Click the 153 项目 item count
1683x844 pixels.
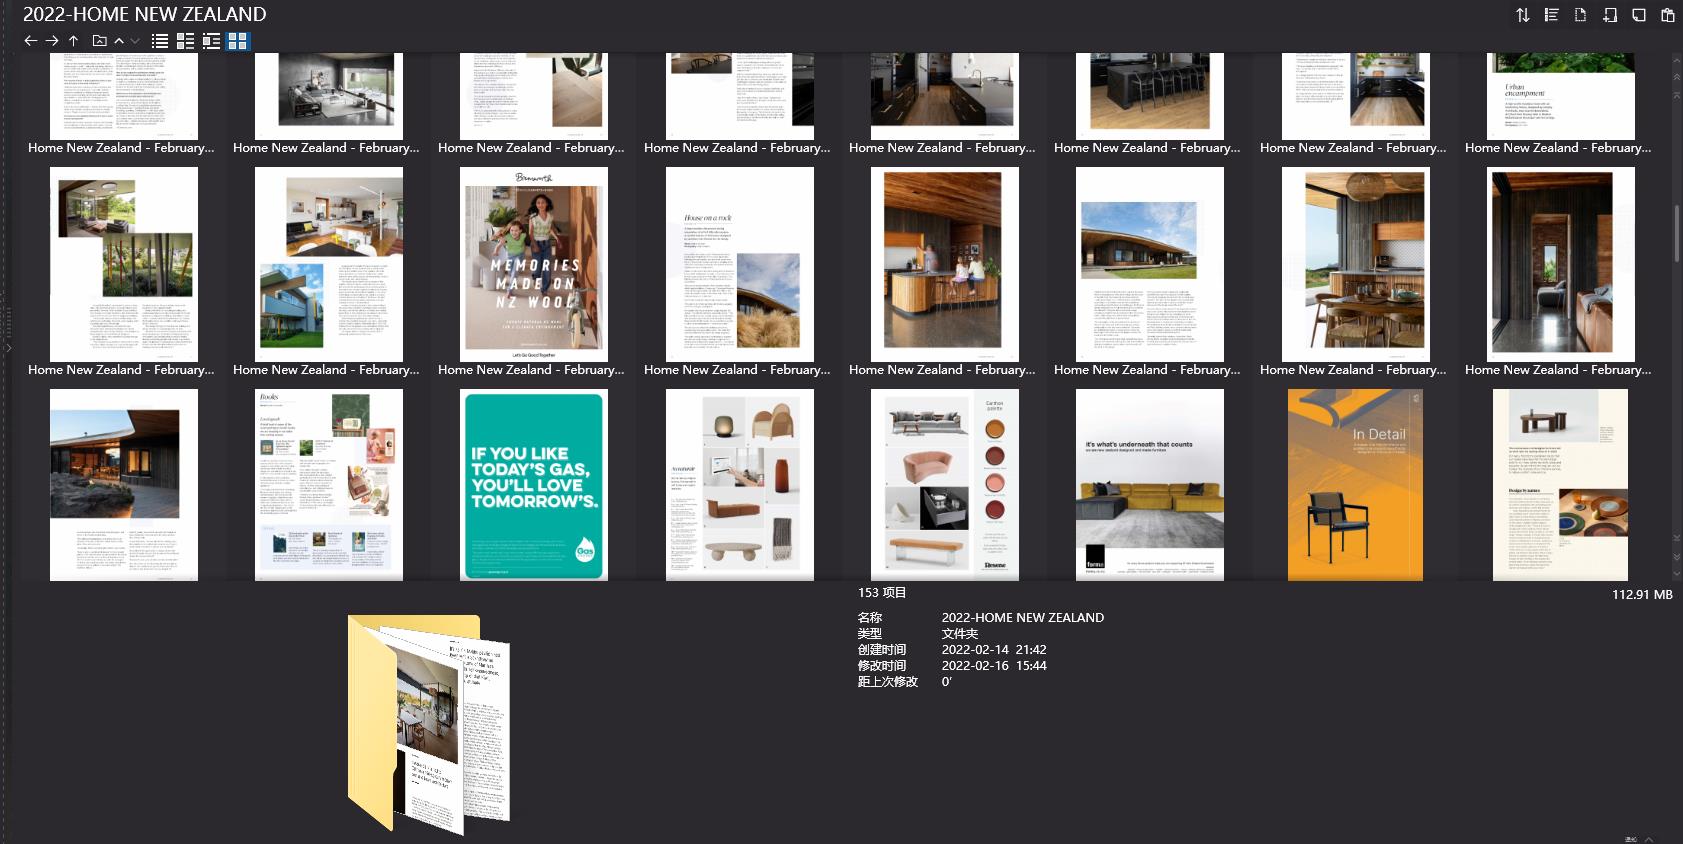pyautogui.click(x=882, y=592)
